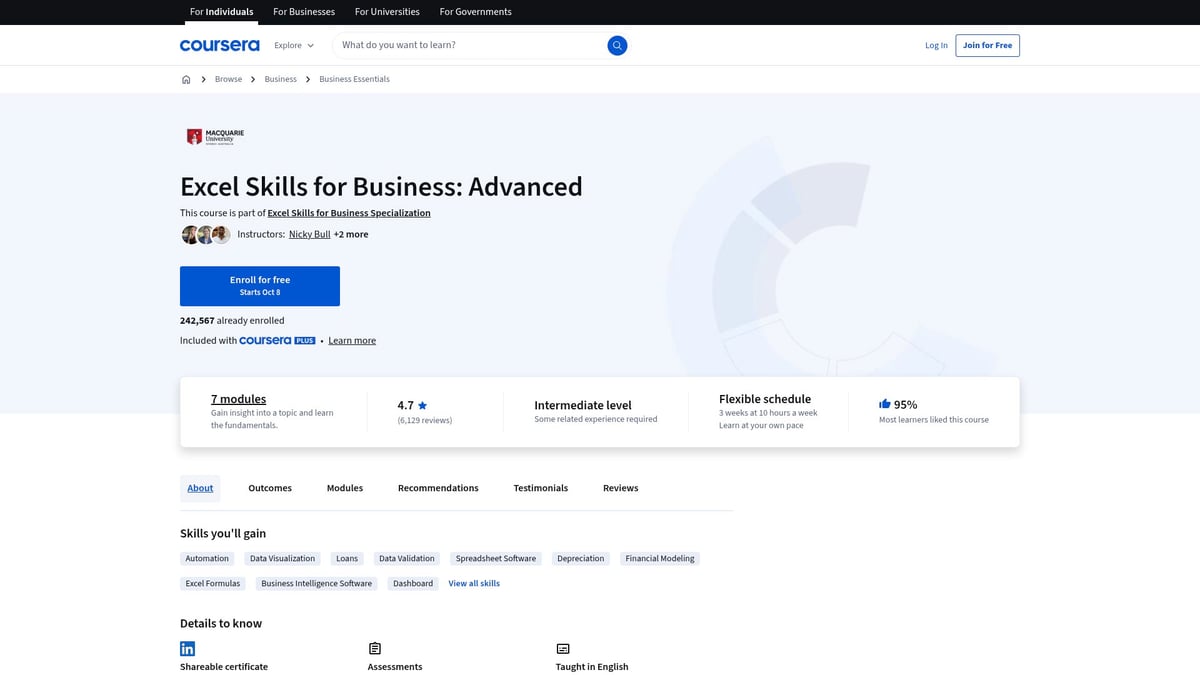1200x675 pixels.
Task: Expand the +2 more instructors list
Action: pos(351,234)
